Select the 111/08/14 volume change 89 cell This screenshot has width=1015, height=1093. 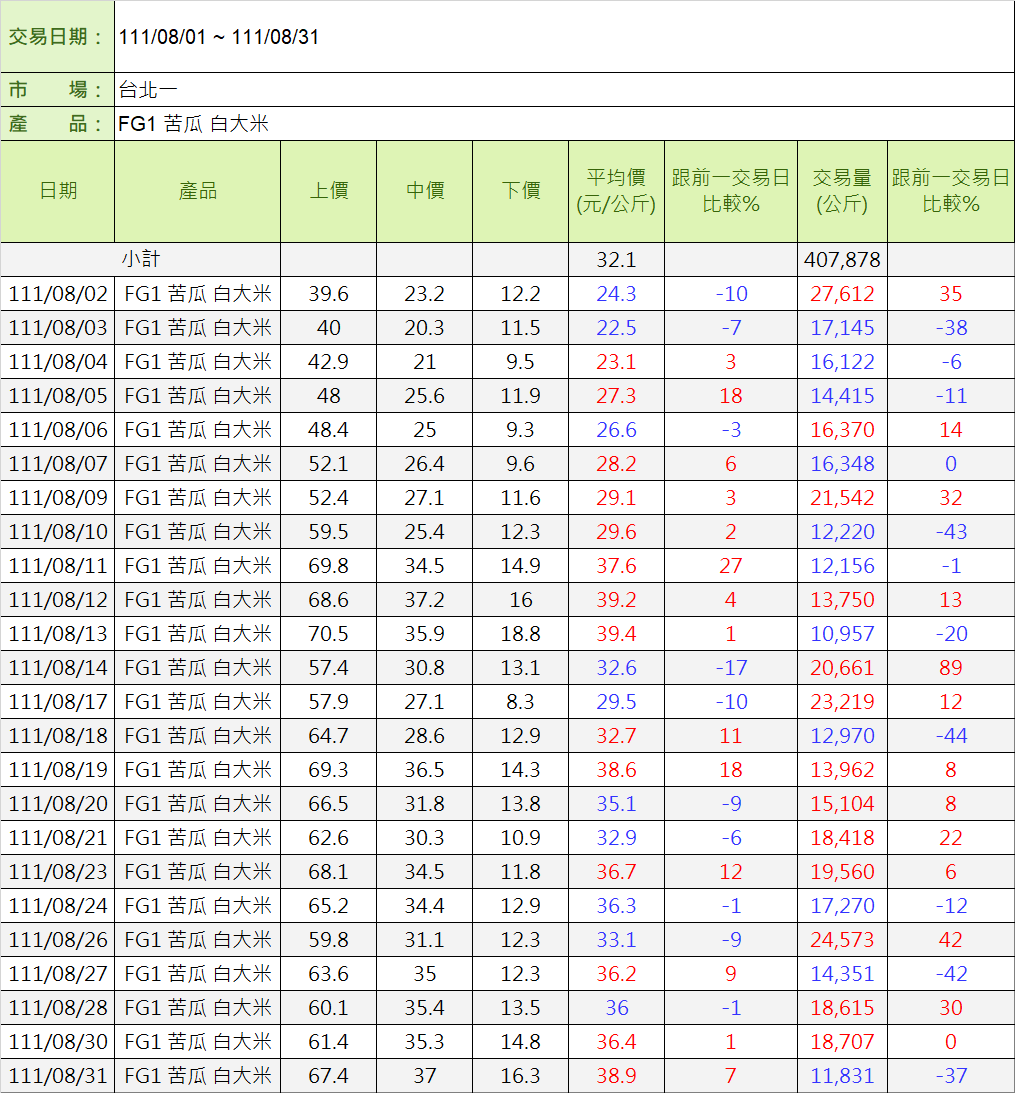(x=950, y=668)
